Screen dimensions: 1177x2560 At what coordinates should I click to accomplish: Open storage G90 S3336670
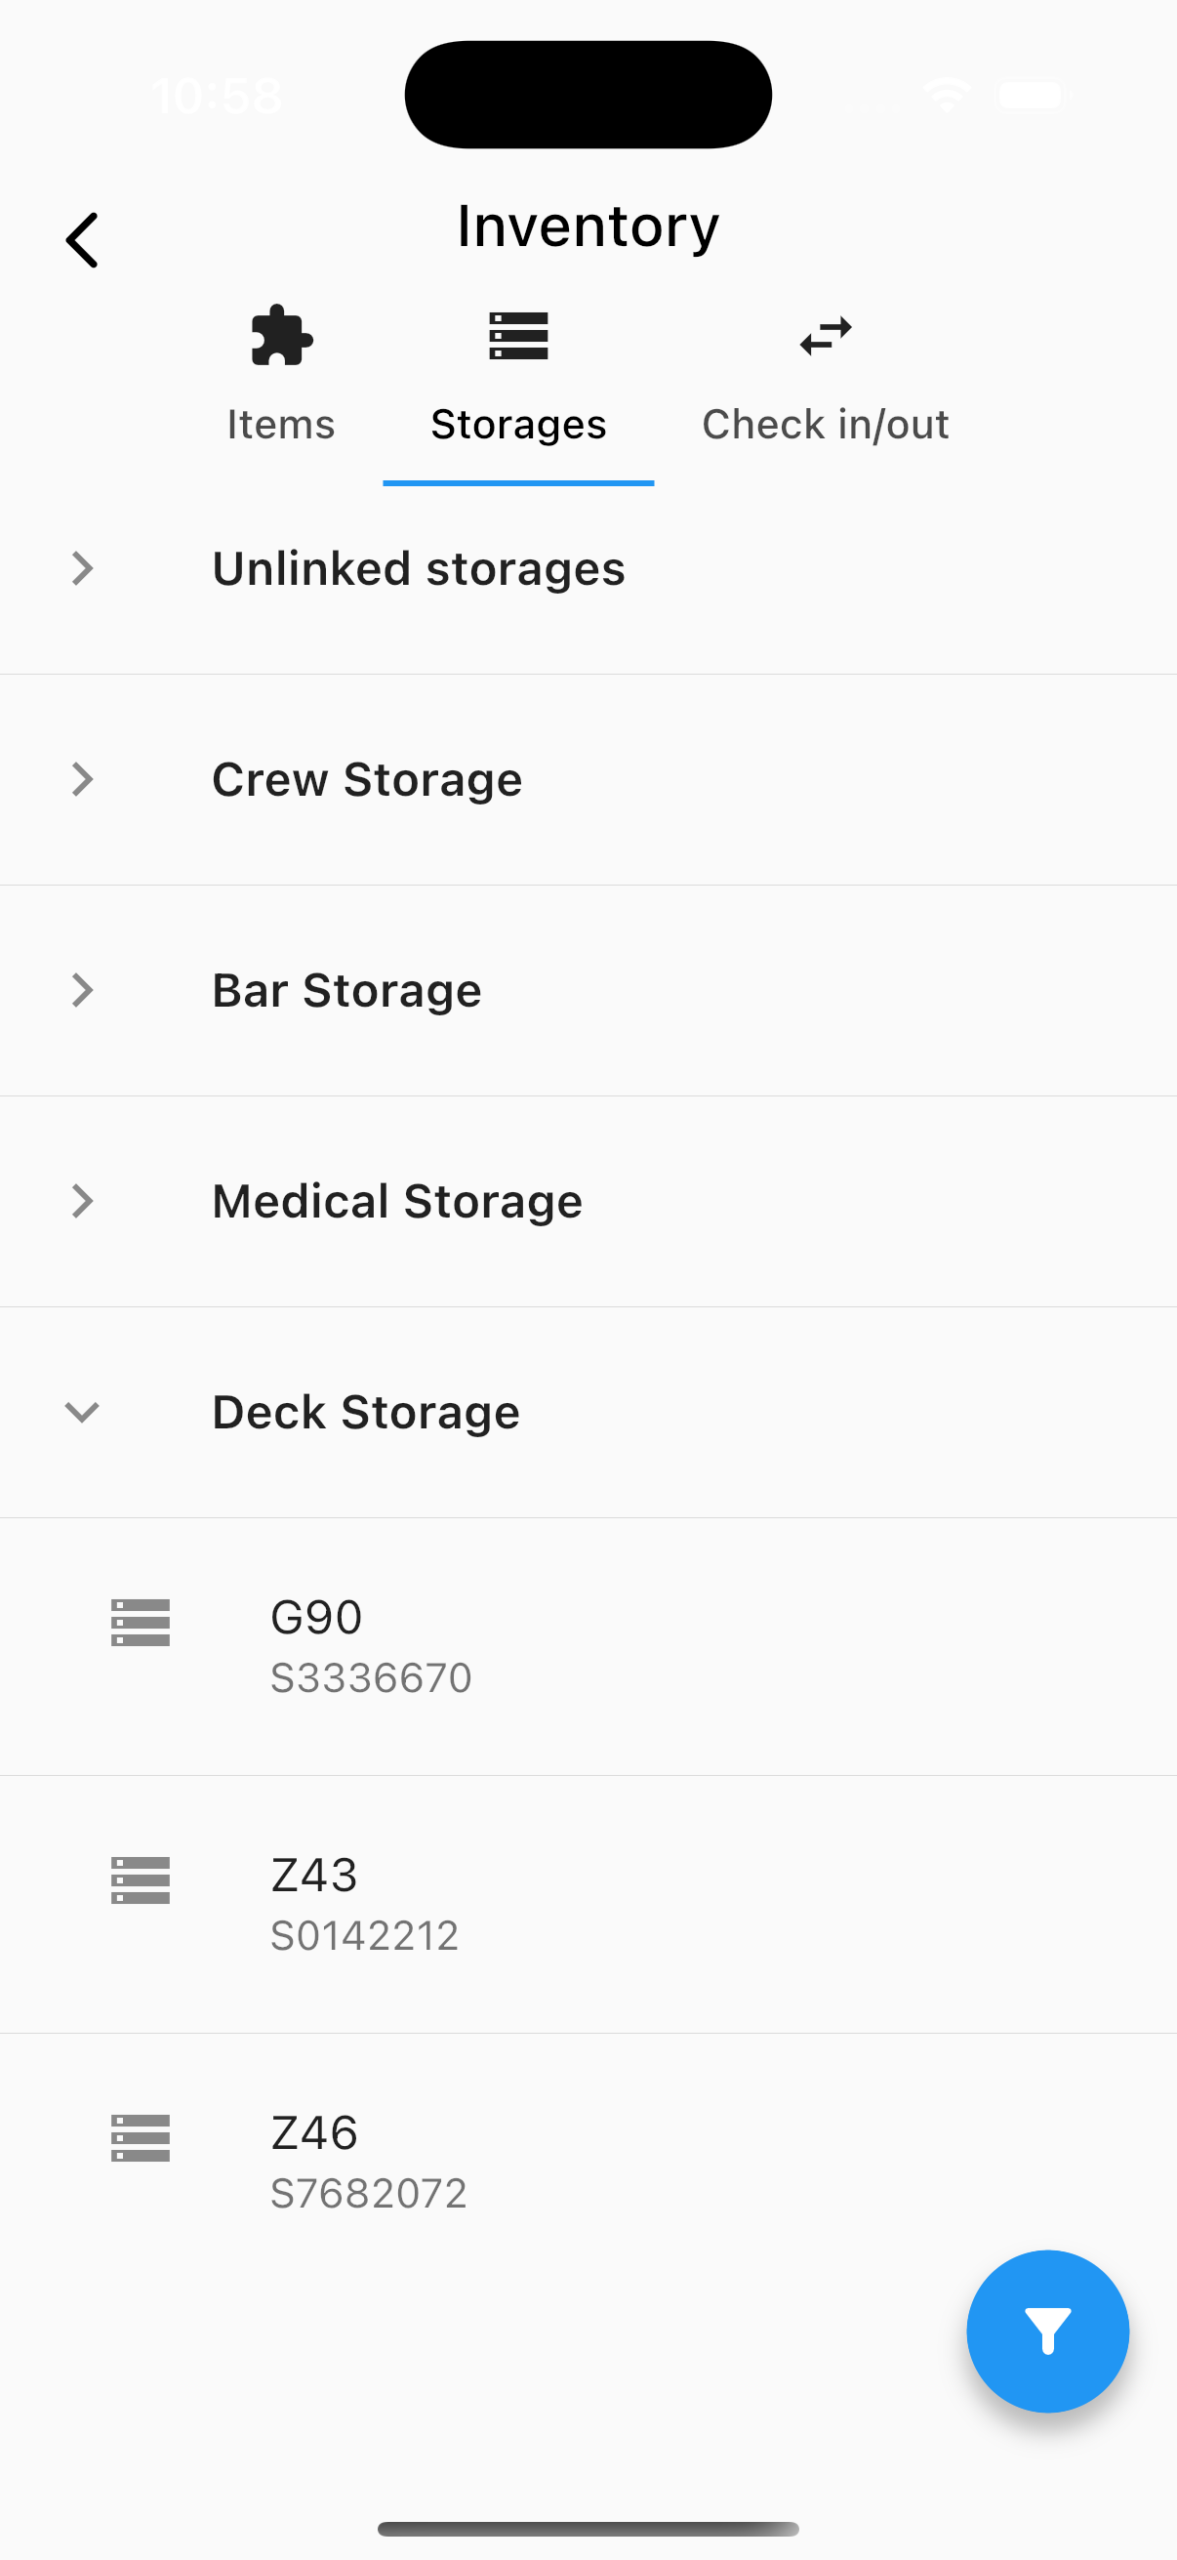point(370,1645)
